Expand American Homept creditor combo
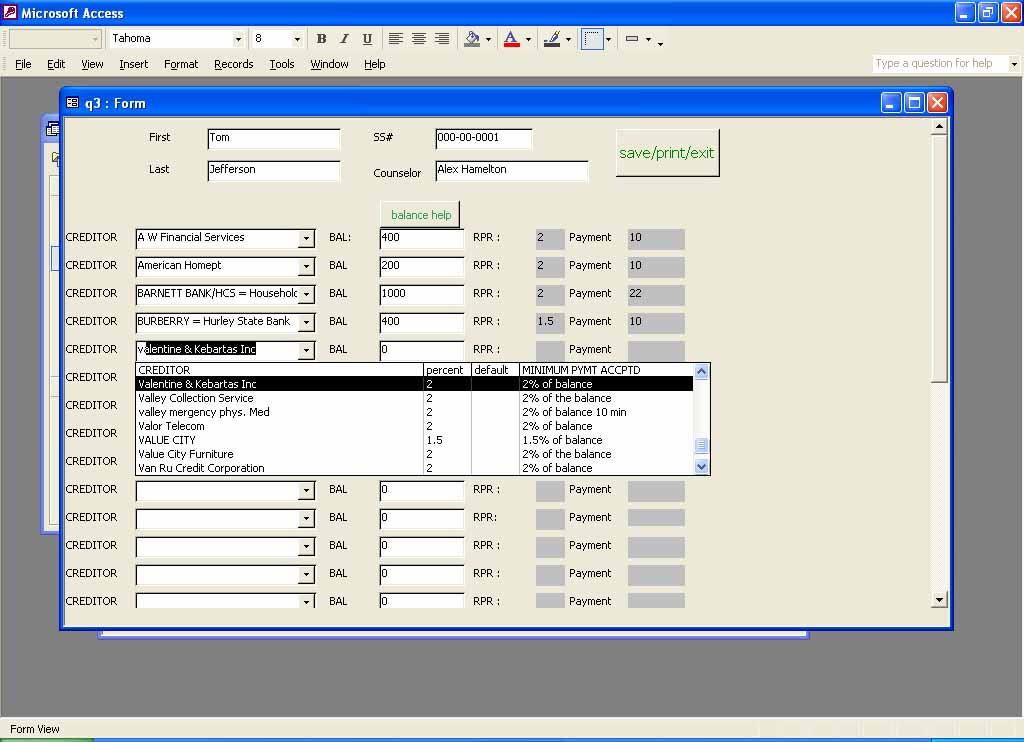This screenshot has height=742, width=1024. pyautogui.click(x=306, y=266)
